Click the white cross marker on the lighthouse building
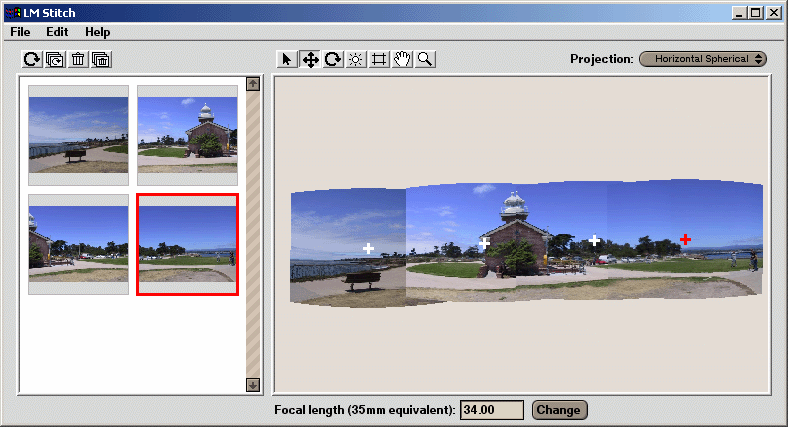The height and width of the screenshot is (427, 788). (x=484, y=244)
